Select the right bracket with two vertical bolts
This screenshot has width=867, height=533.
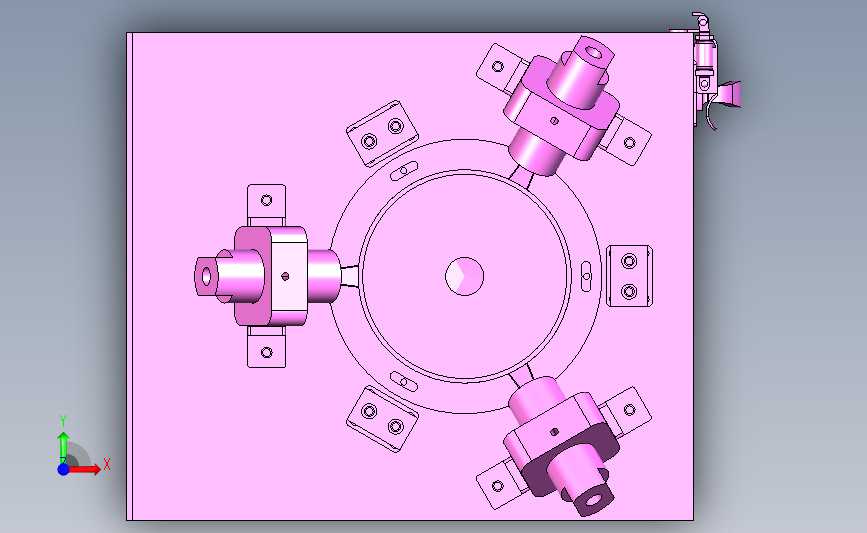click(629, 276)
